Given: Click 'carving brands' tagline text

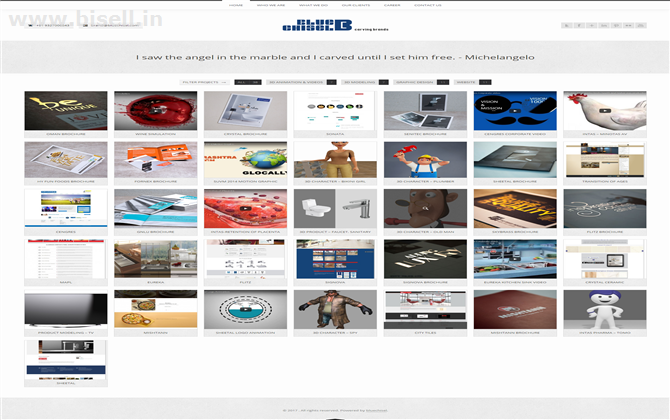Looking at the screenshot, I should click(371, 29).
